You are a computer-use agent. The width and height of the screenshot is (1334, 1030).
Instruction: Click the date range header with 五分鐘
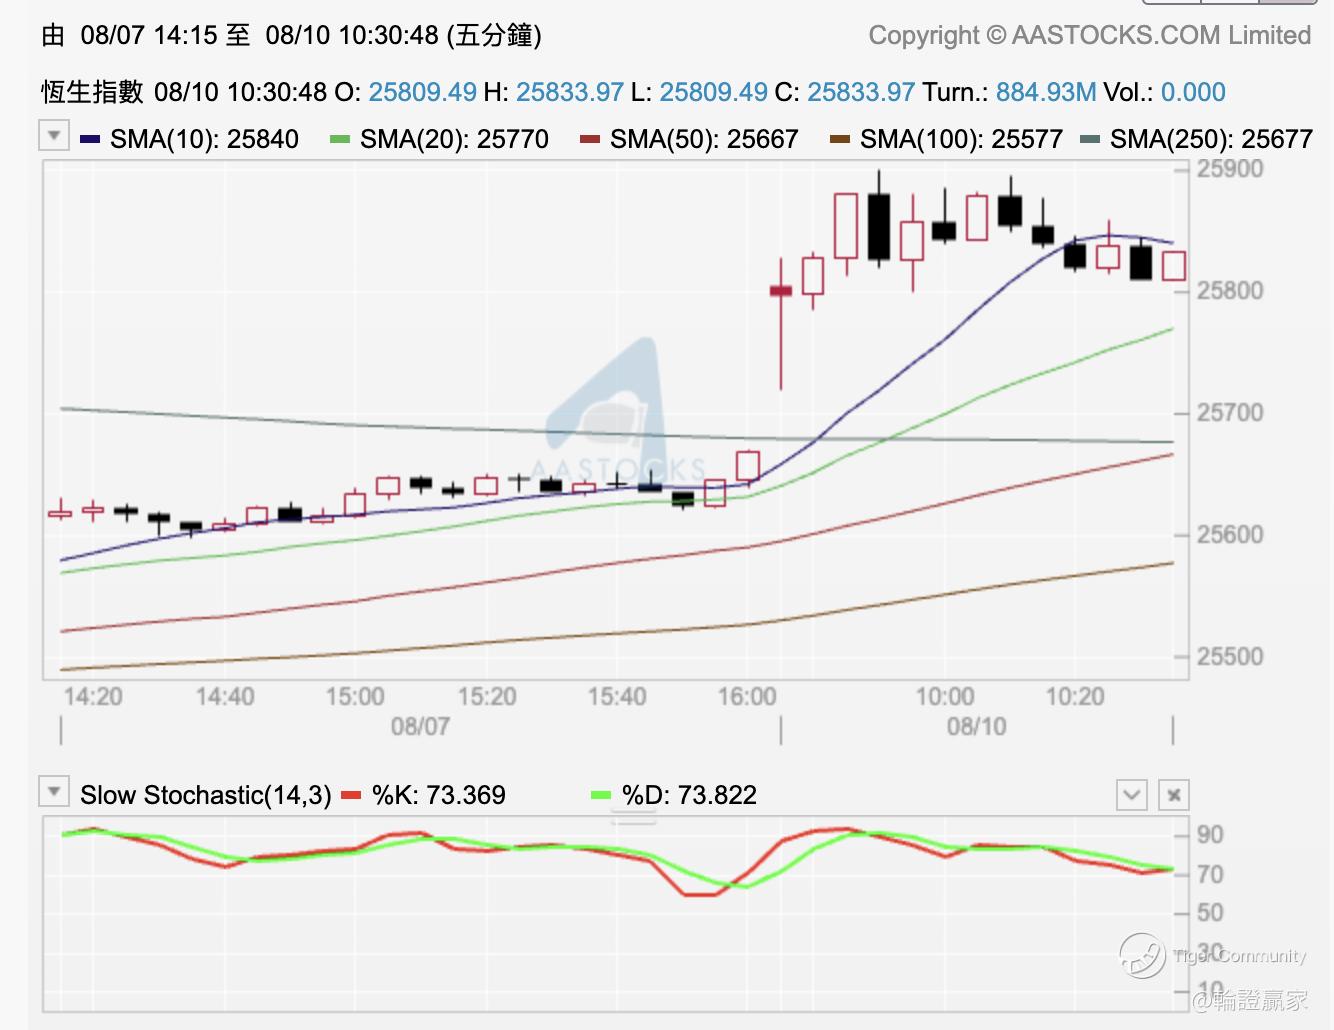[x=291, y=35]
